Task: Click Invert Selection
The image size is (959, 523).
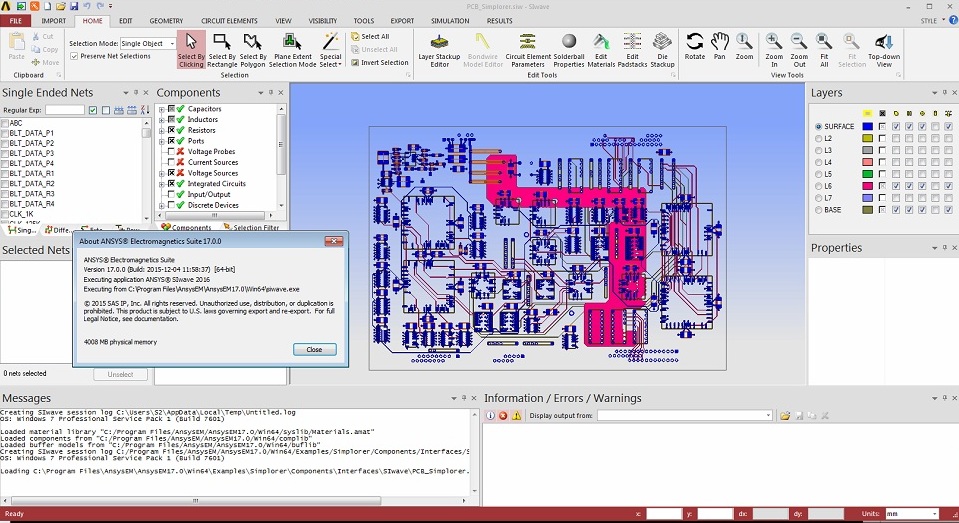Action: 379,62
